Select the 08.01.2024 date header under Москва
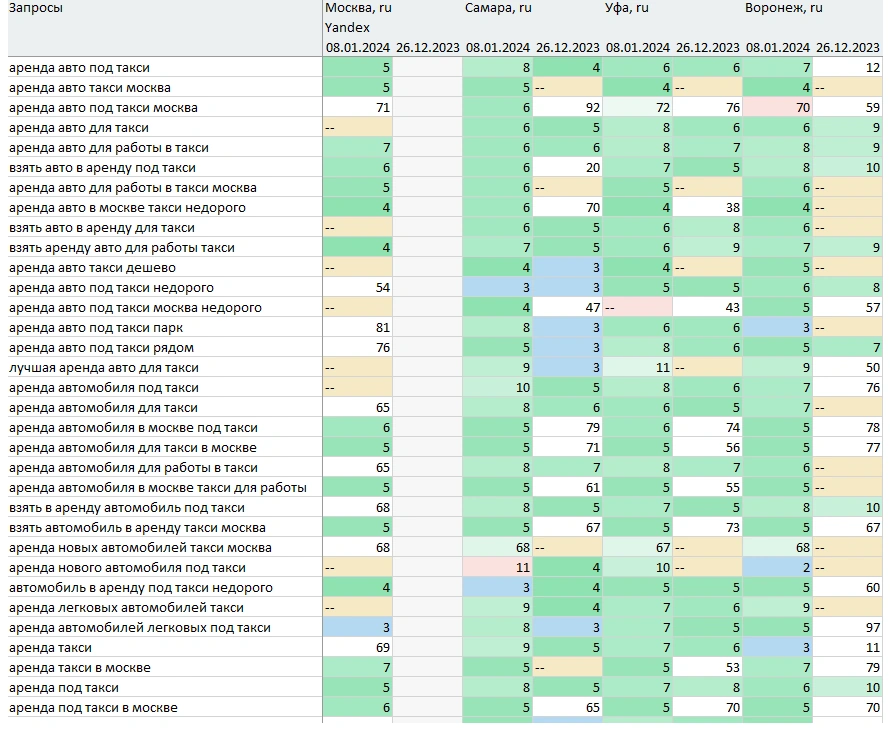890x730 pixels. pos(358,48)
